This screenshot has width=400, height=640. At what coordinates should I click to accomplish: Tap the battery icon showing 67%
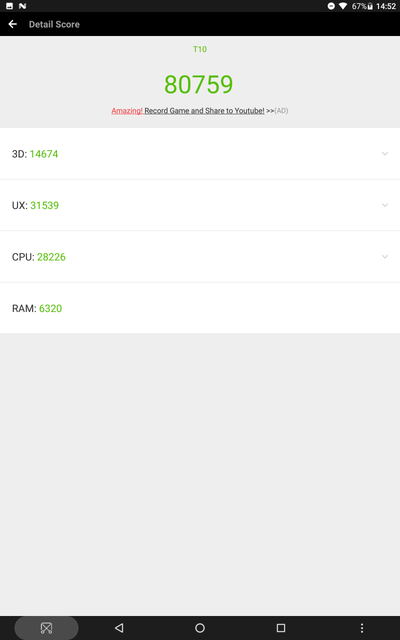[x=370, y=6]
